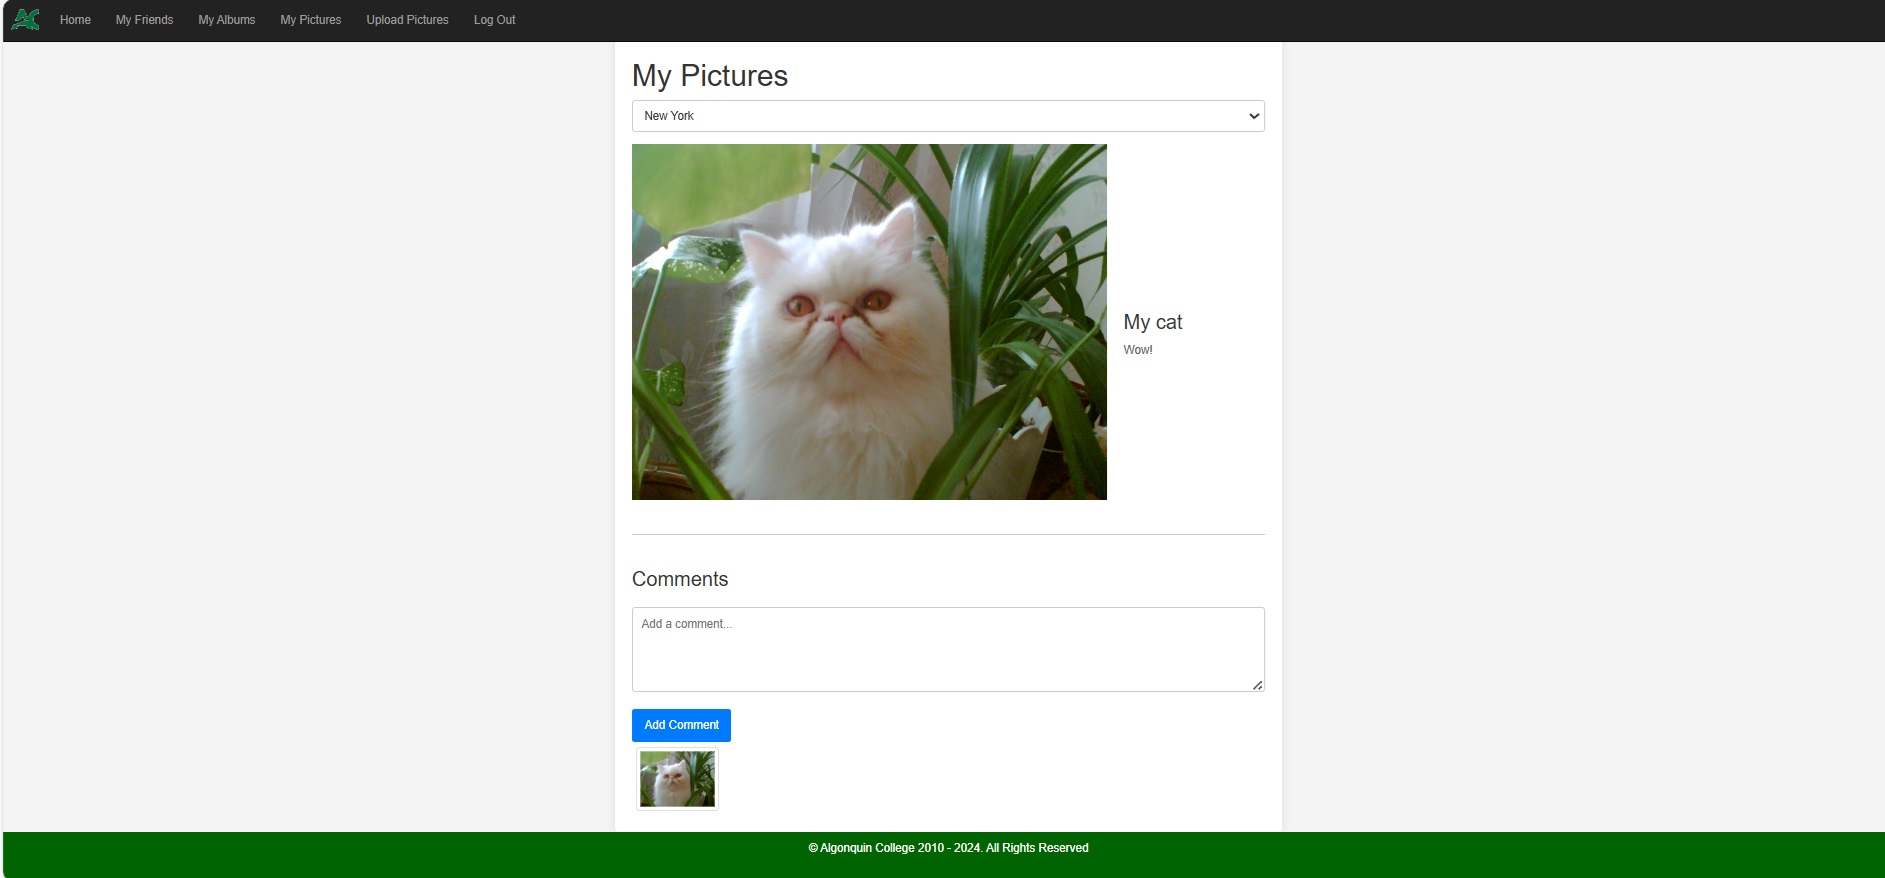This screenshot has width=1885, height=878.
Task: Click the Wow! picture description
Action: (x=1138, y=350)
